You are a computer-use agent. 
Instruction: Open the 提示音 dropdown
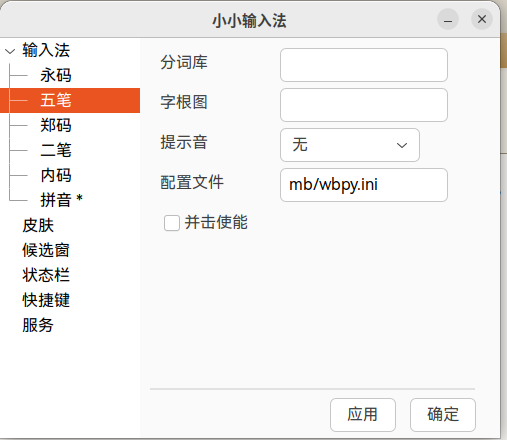coord(350,145)
